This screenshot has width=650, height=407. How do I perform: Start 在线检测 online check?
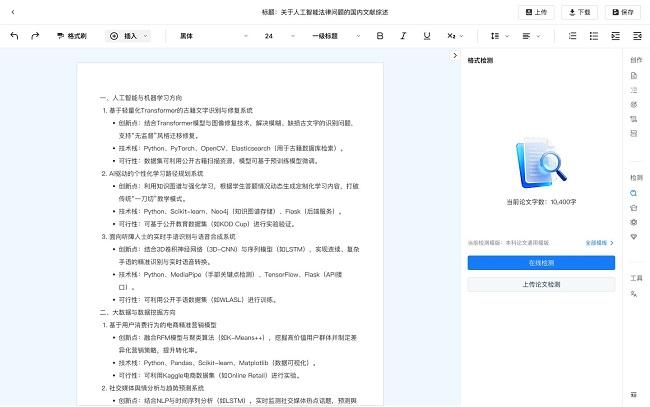pyautogui.click(x=541, y=262)
